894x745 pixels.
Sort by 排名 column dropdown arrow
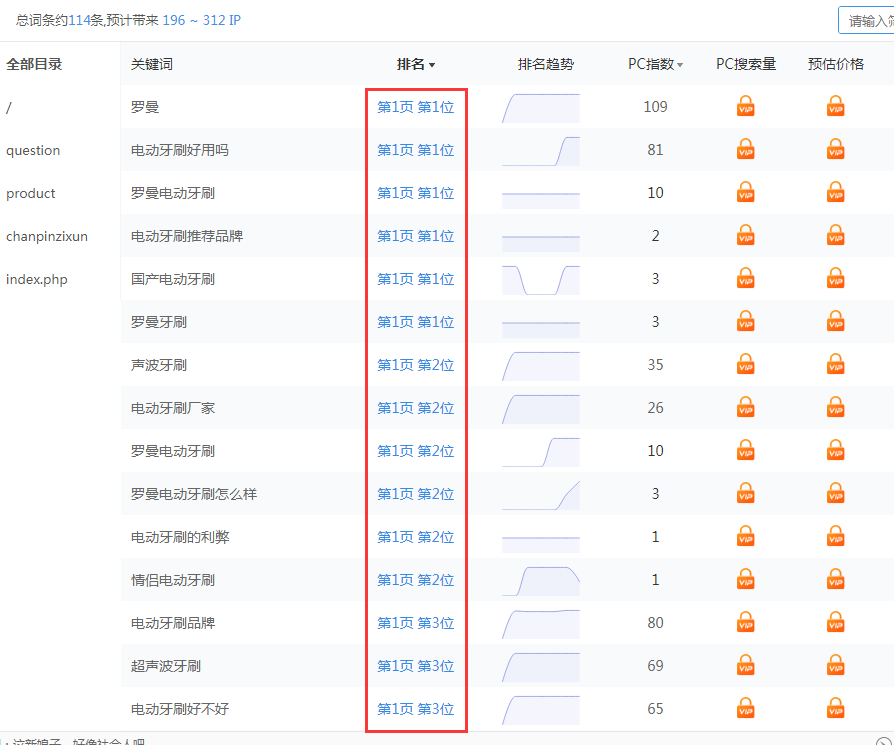(432, 65)
